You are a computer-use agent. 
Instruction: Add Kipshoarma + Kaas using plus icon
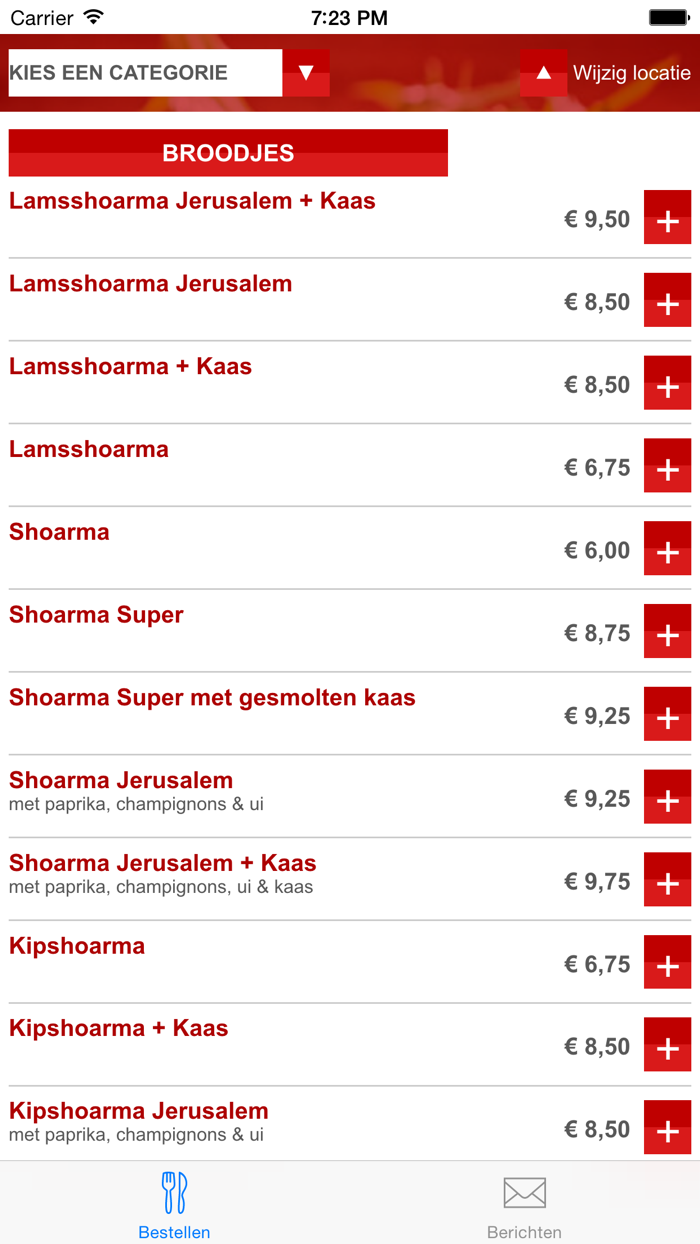pyautogui.click(x=667, y=1045)
